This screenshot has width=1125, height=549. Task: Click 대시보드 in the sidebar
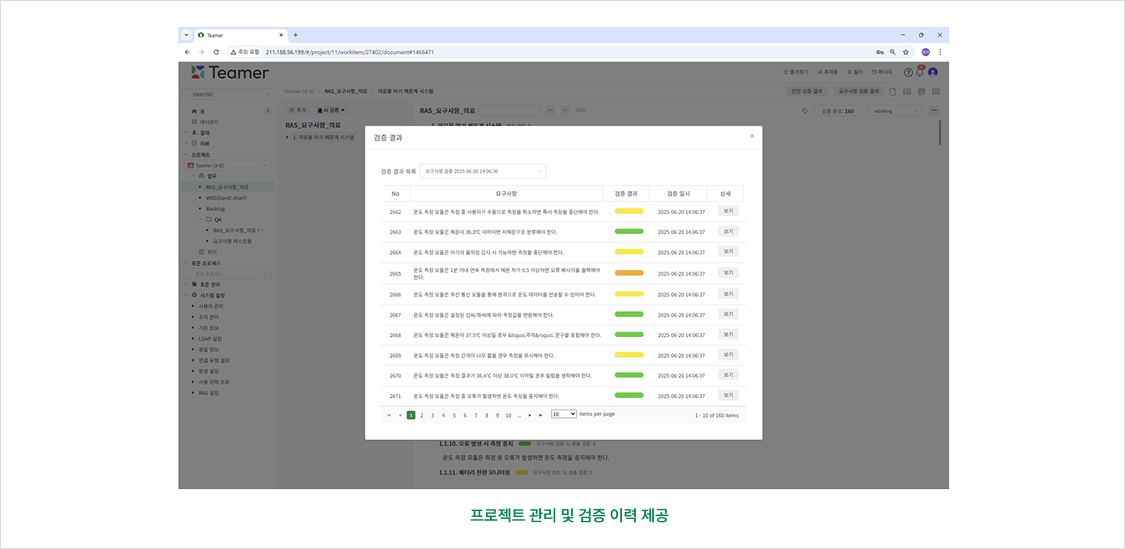pyautogui.click(x=207, y=121)
